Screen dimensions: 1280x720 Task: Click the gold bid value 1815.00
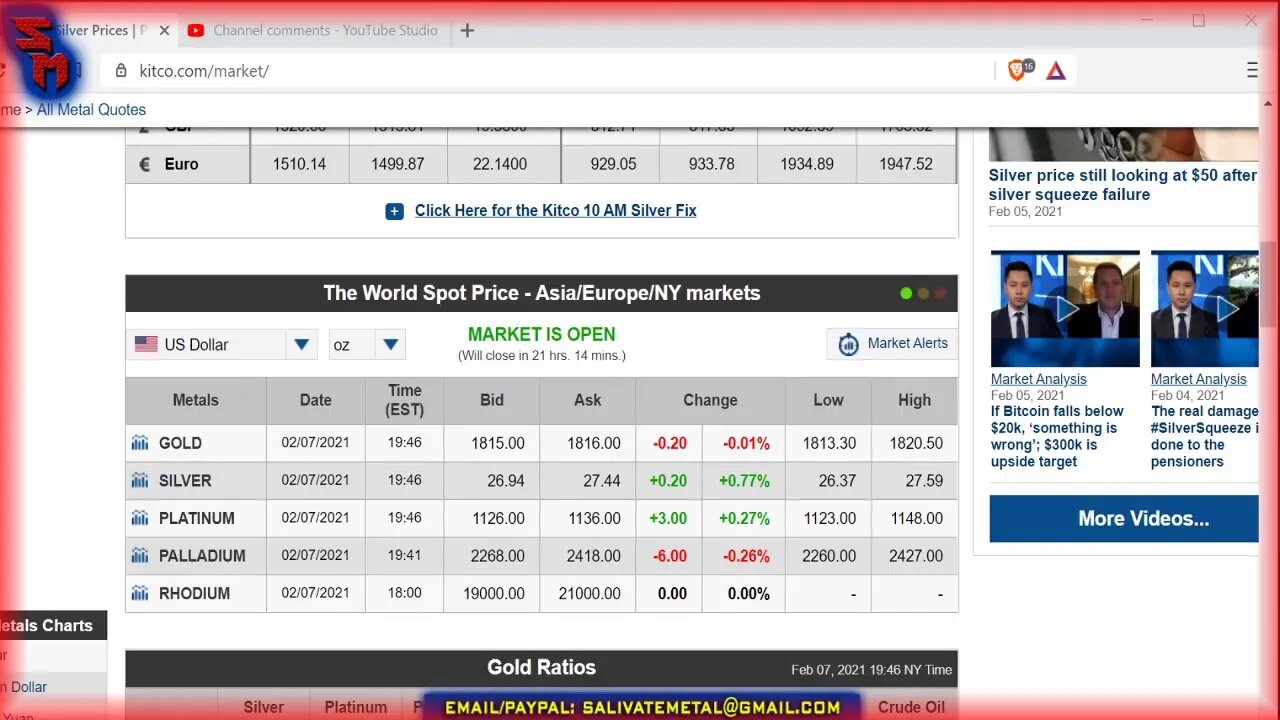[498, 443]
